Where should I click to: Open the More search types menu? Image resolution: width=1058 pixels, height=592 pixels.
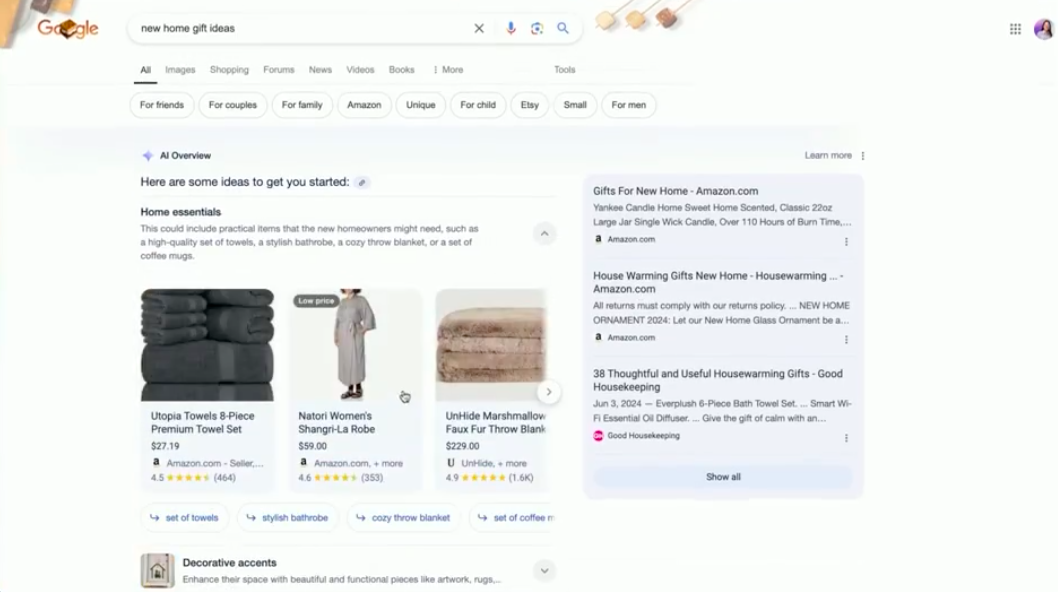coord(448,70)
